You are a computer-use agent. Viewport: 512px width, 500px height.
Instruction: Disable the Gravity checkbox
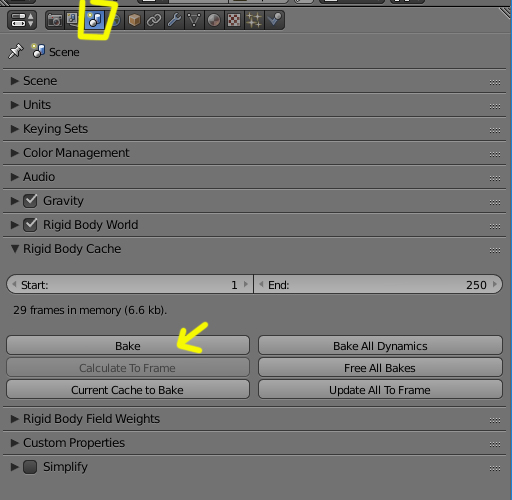[x=30, y=201]
